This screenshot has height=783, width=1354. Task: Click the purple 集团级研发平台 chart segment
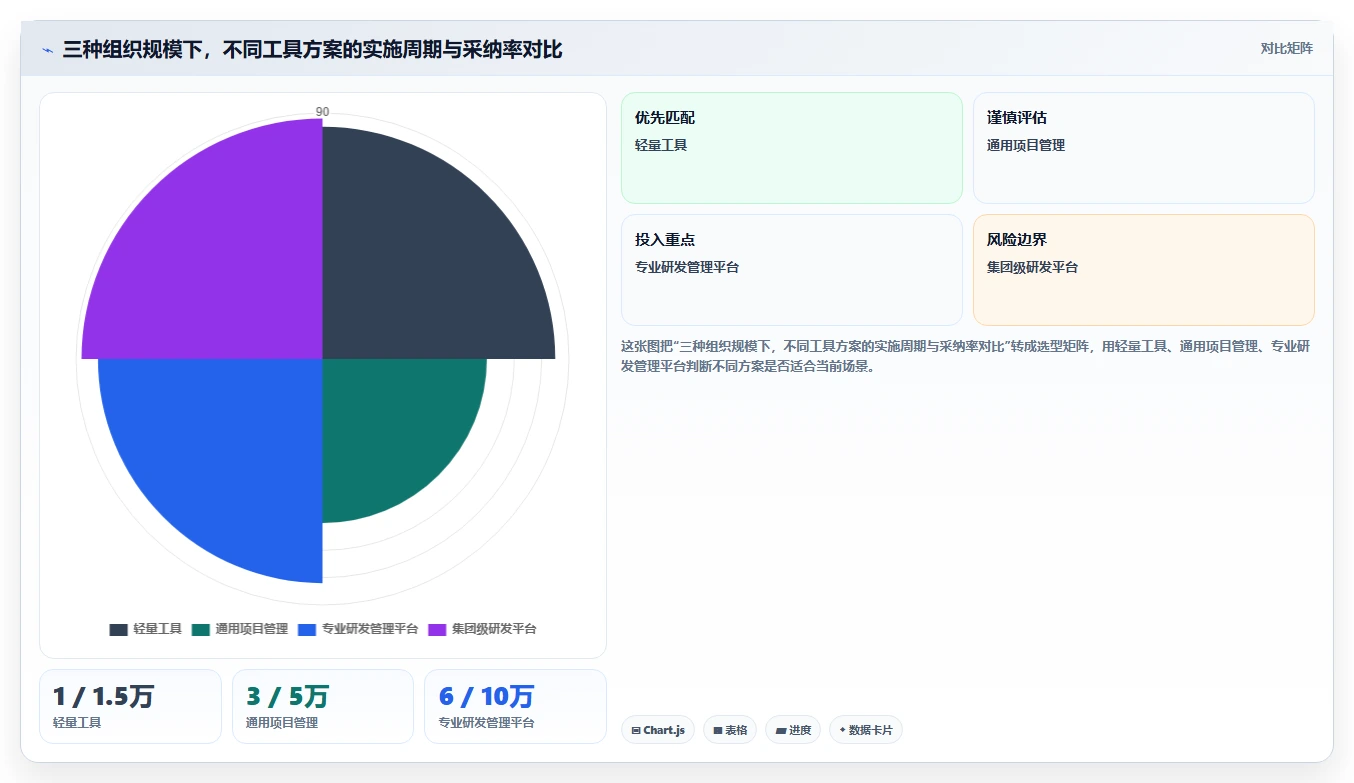(x=220, y=255)
